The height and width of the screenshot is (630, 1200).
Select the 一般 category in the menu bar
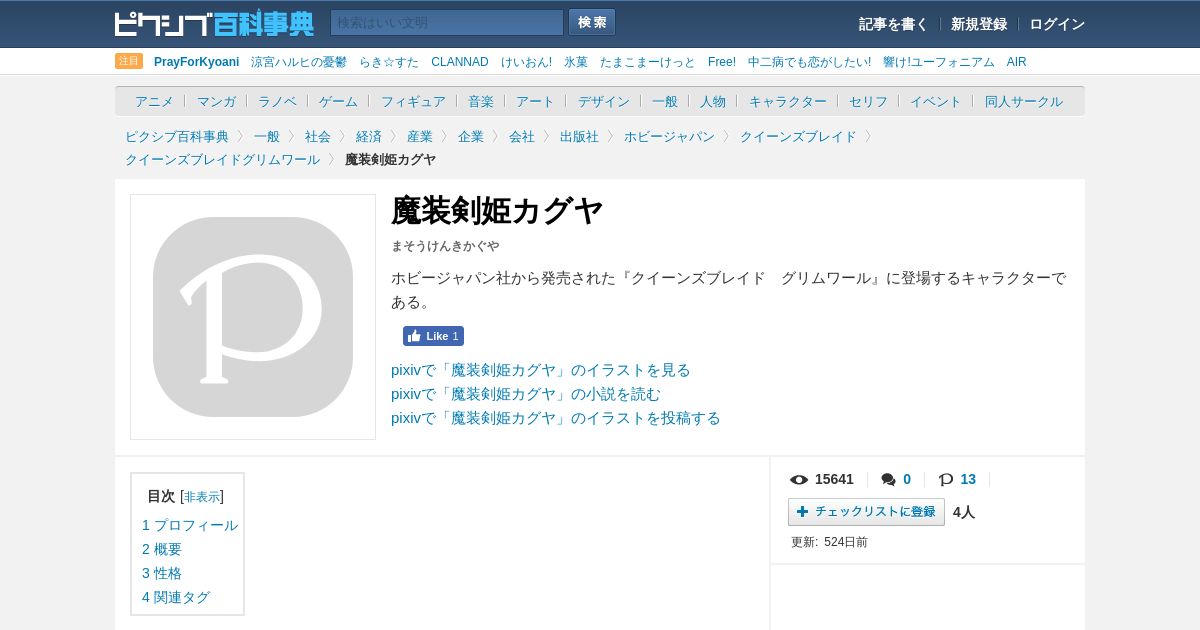tap(665, 101)
